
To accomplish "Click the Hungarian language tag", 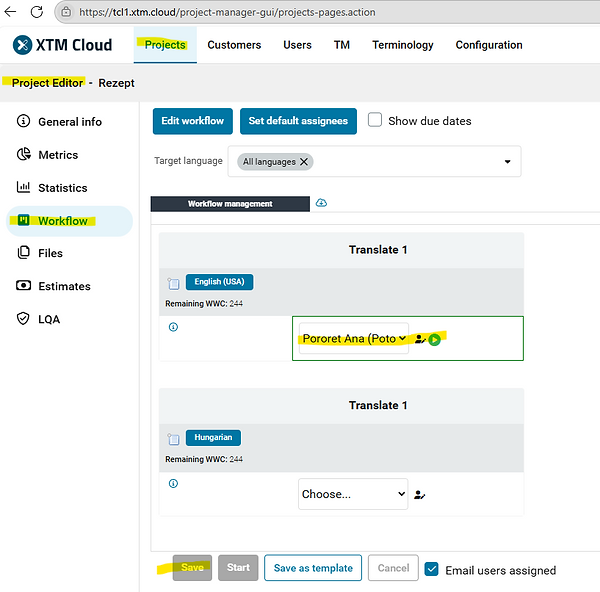I will point(213,437).
